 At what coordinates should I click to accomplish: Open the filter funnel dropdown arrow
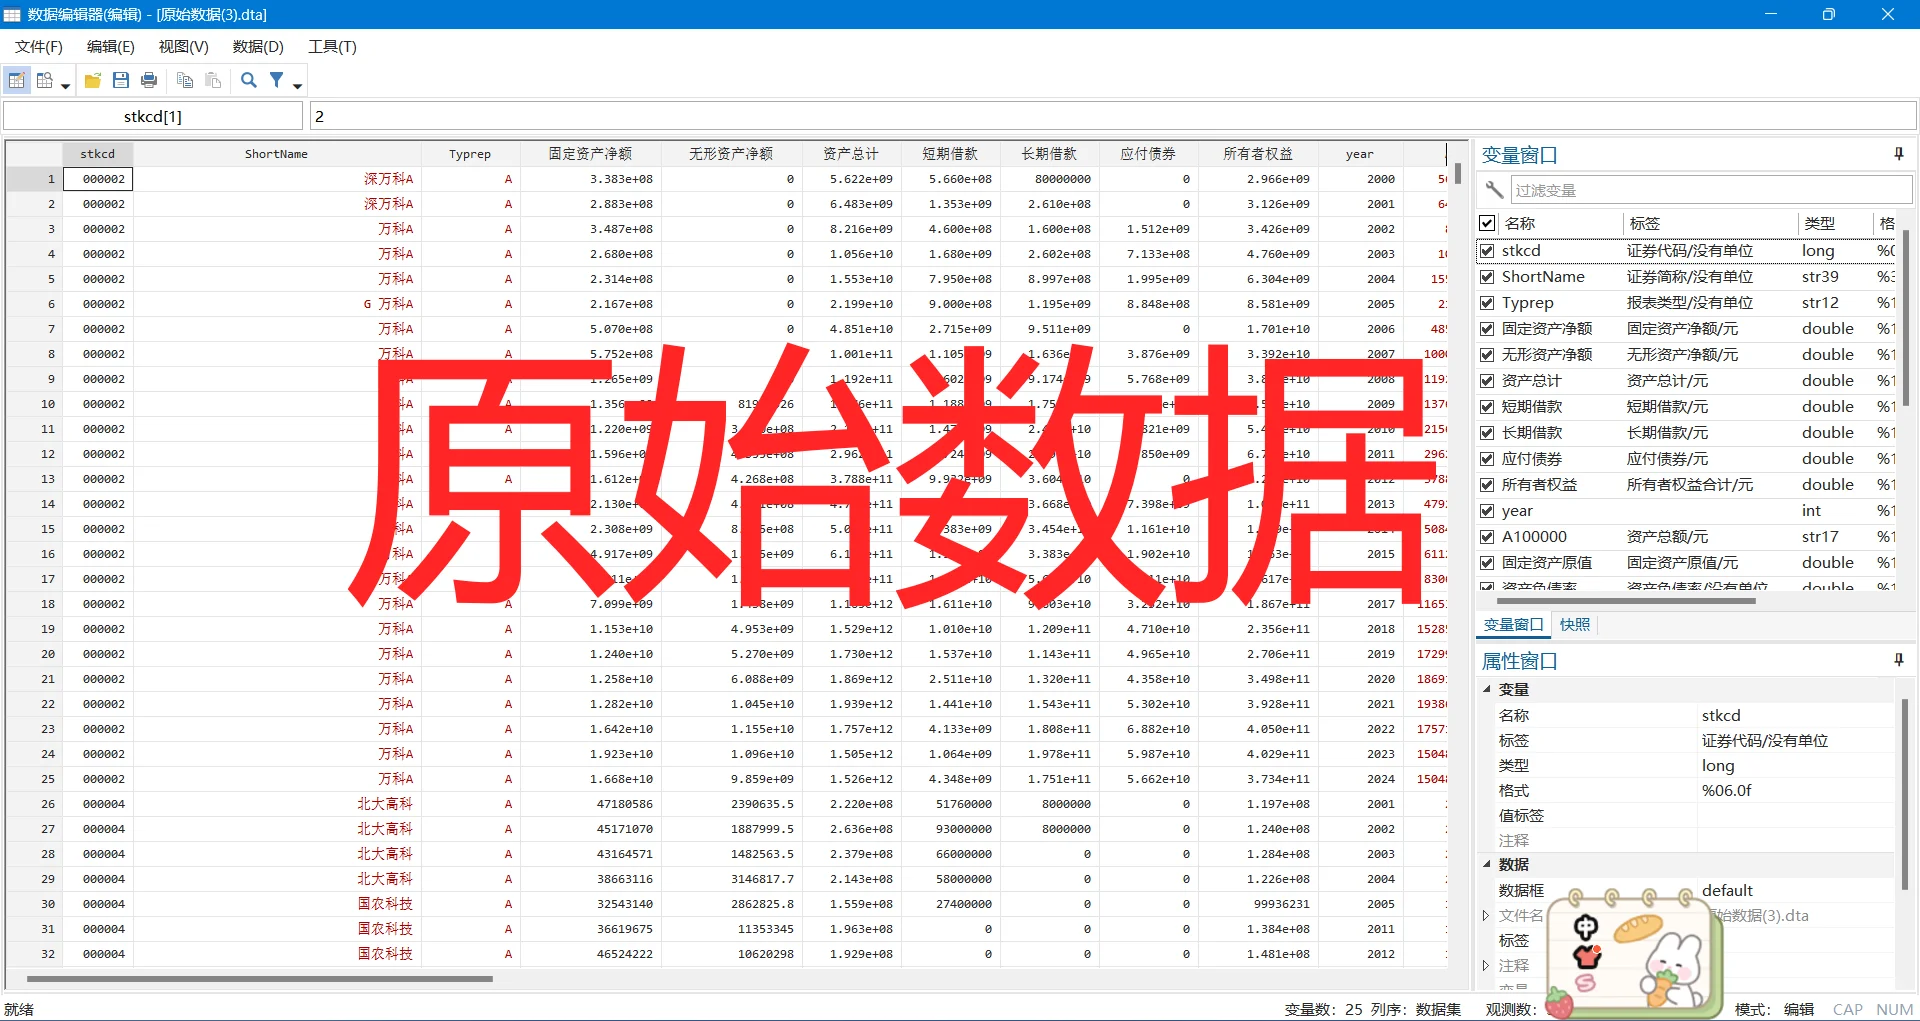[297, 86]
